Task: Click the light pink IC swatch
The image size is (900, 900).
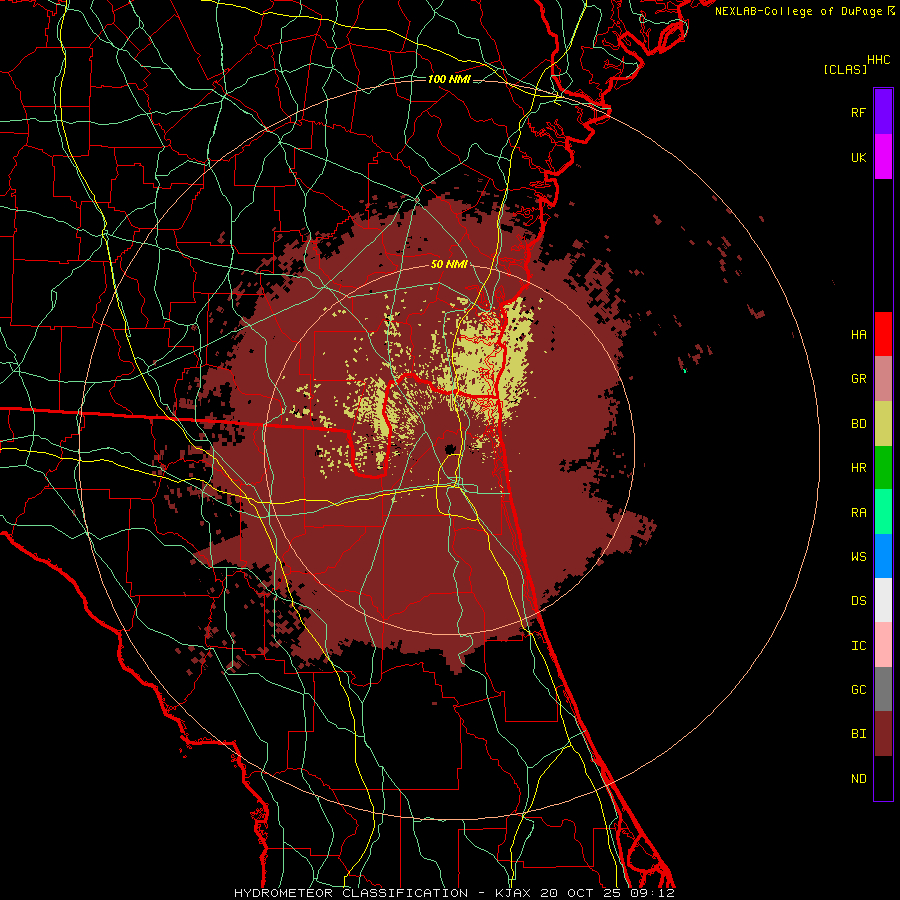Action: [x=883, y=645]
